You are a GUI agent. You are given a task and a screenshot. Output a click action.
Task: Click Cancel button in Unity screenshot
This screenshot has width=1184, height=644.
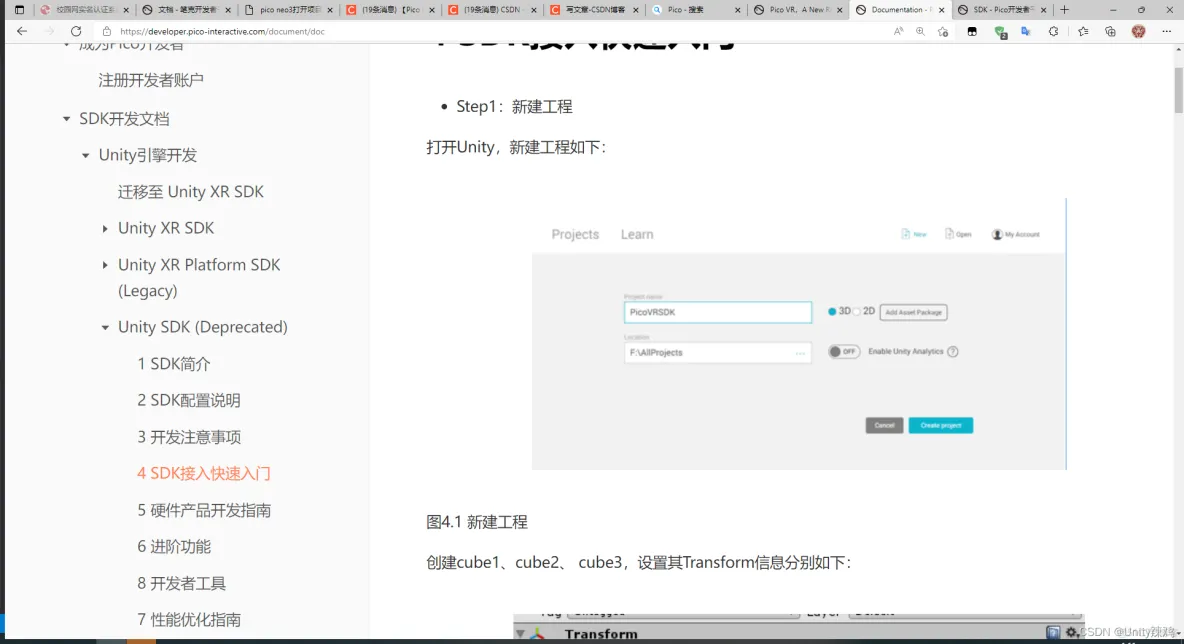coord(884,426)
